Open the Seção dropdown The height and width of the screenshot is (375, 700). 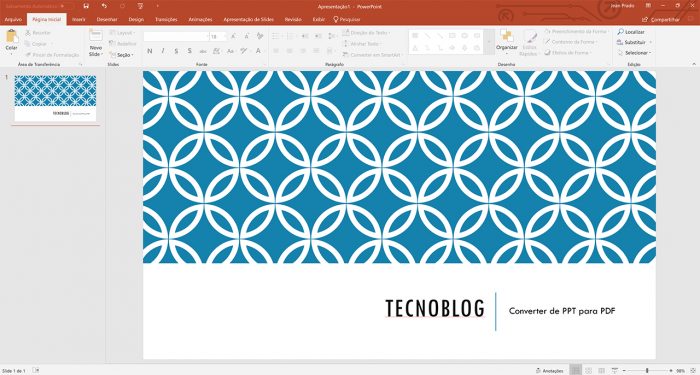coord(122,55)
